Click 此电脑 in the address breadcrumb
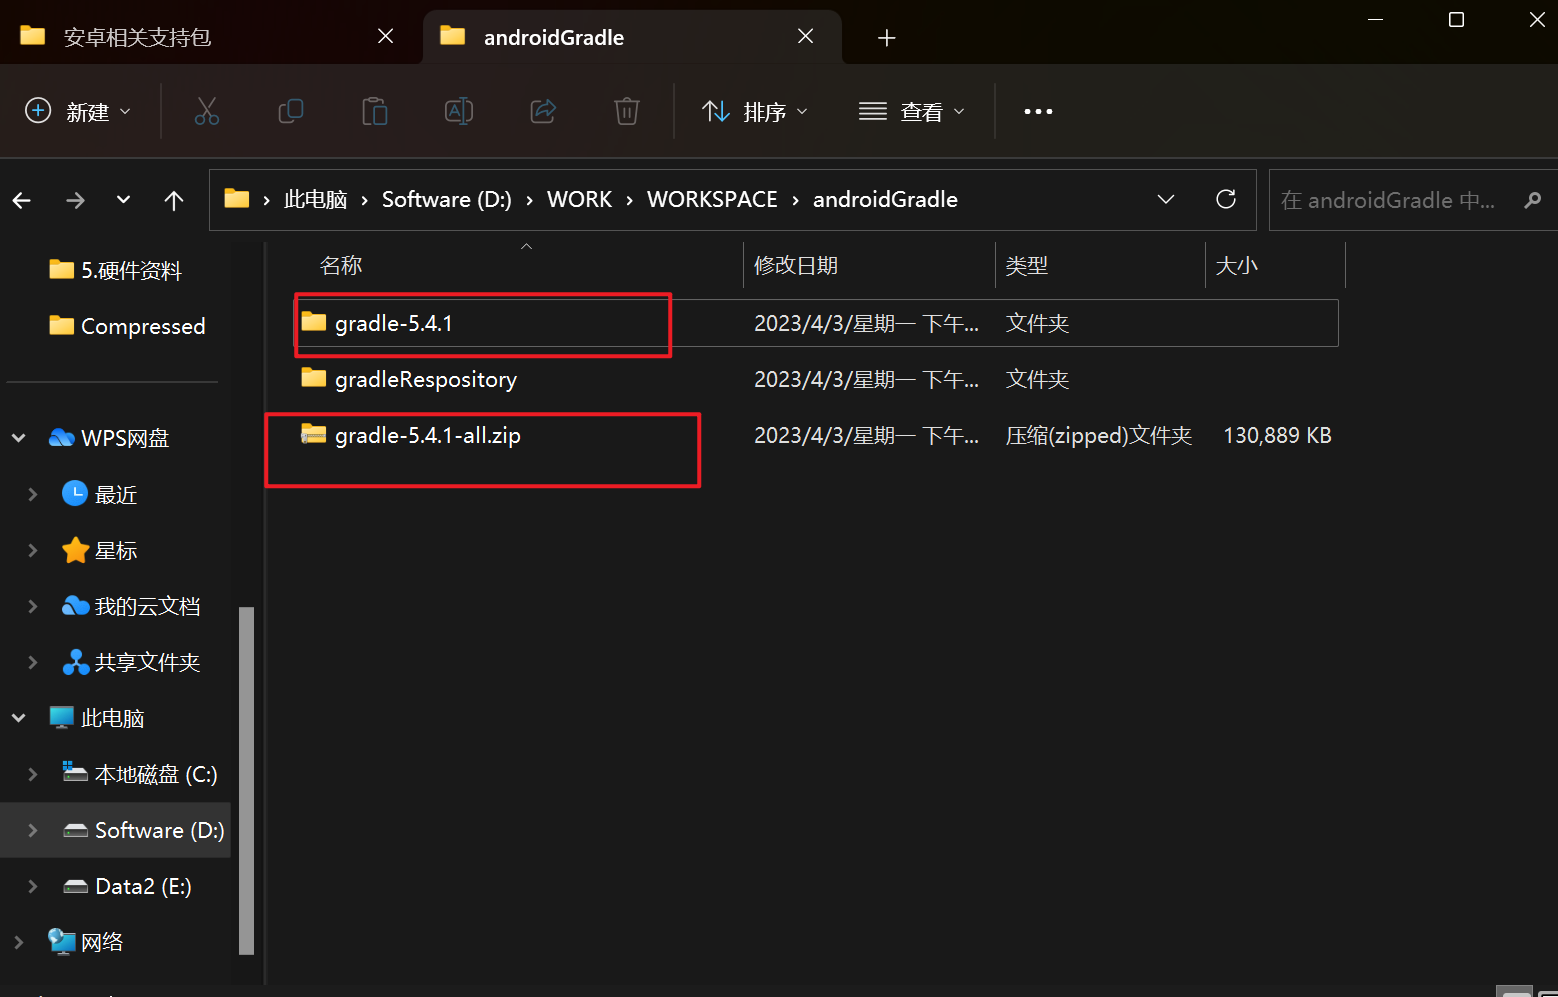 pos(315,199)
